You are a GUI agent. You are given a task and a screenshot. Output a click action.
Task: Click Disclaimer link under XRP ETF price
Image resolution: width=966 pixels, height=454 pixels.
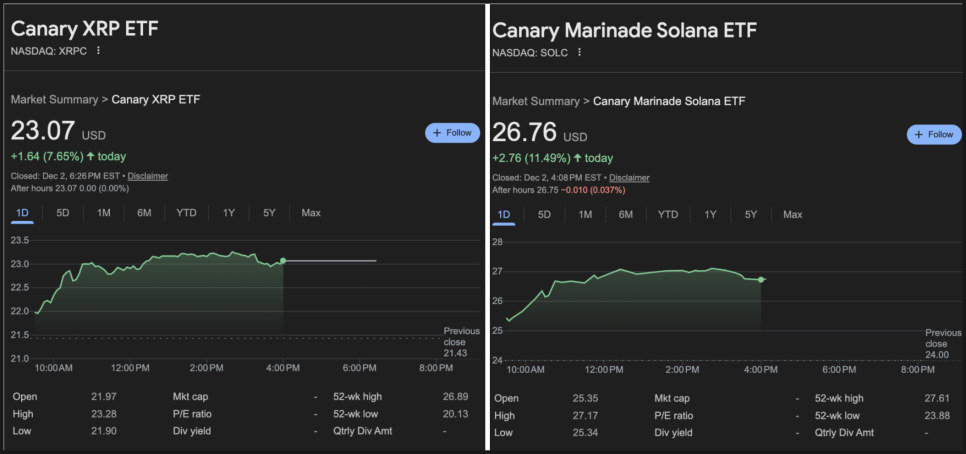coord(147,176)
